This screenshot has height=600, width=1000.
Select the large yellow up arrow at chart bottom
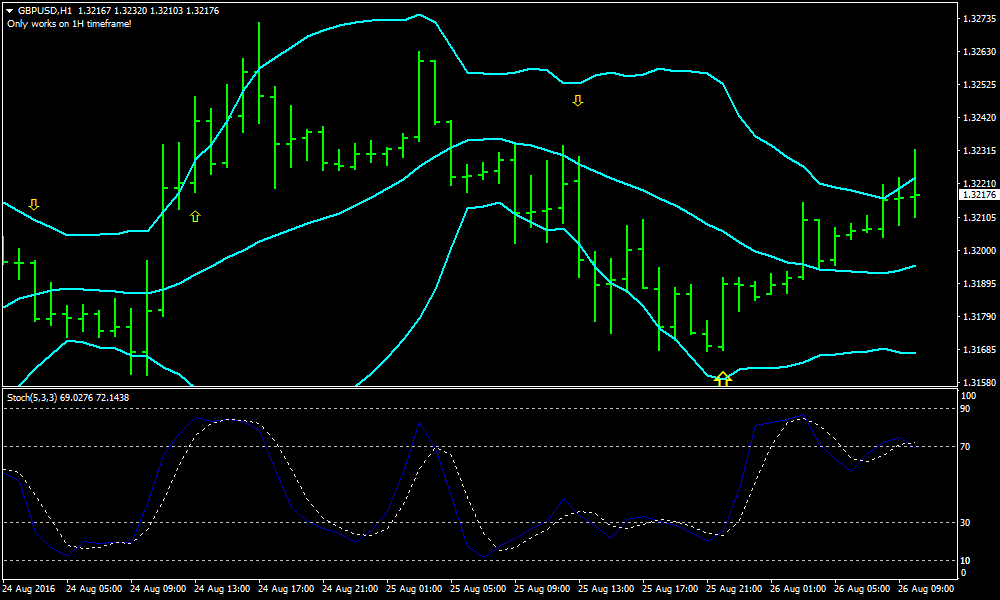pyautogui.click(x=723, y=378)
